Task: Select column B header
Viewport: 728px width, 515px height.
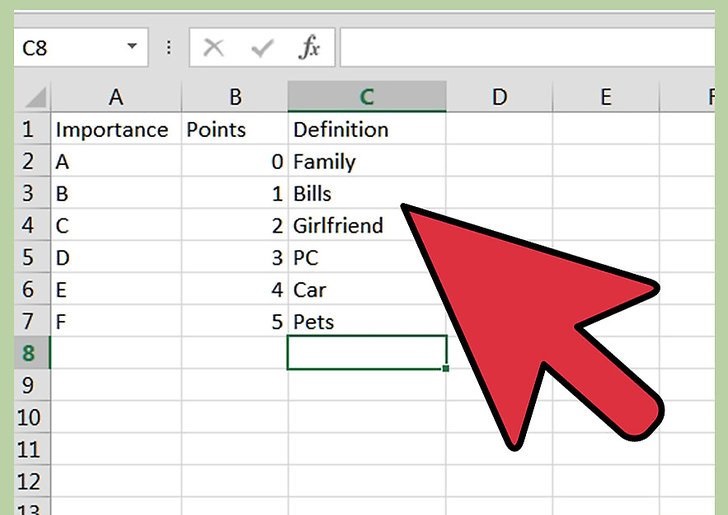Action: tap(235, 97)
